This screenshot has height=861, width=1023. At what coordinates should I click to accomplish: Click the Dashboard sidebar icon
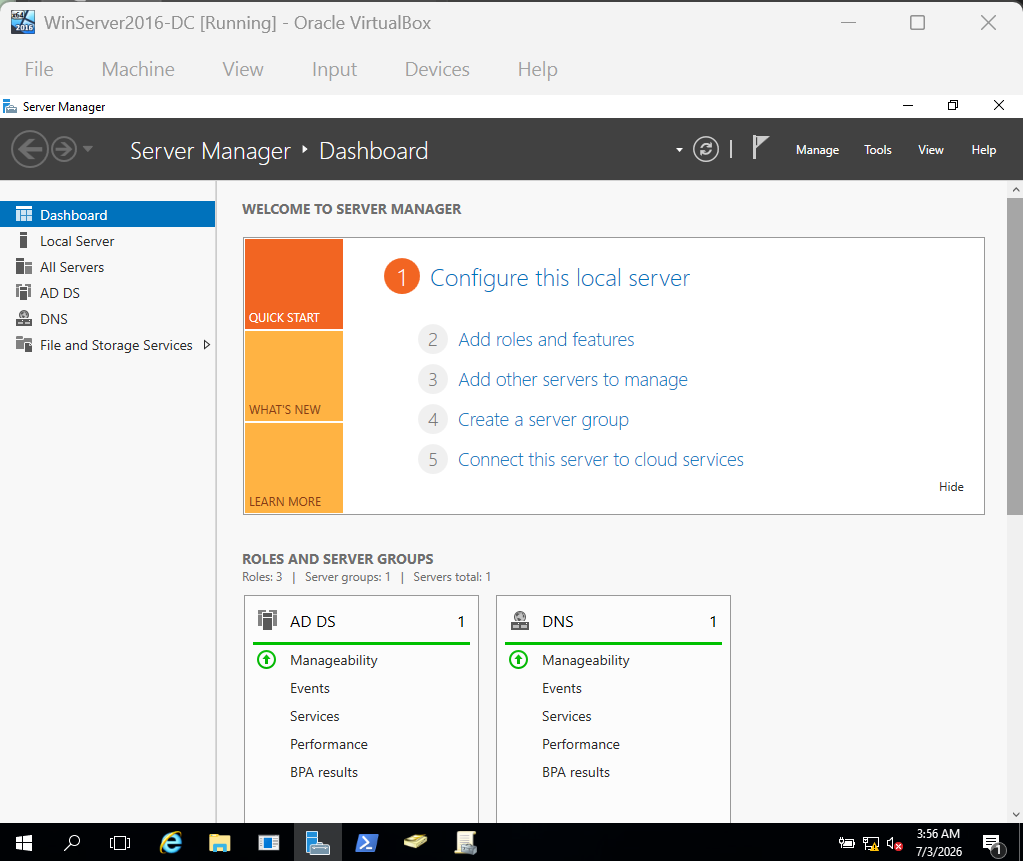[24, 214]
